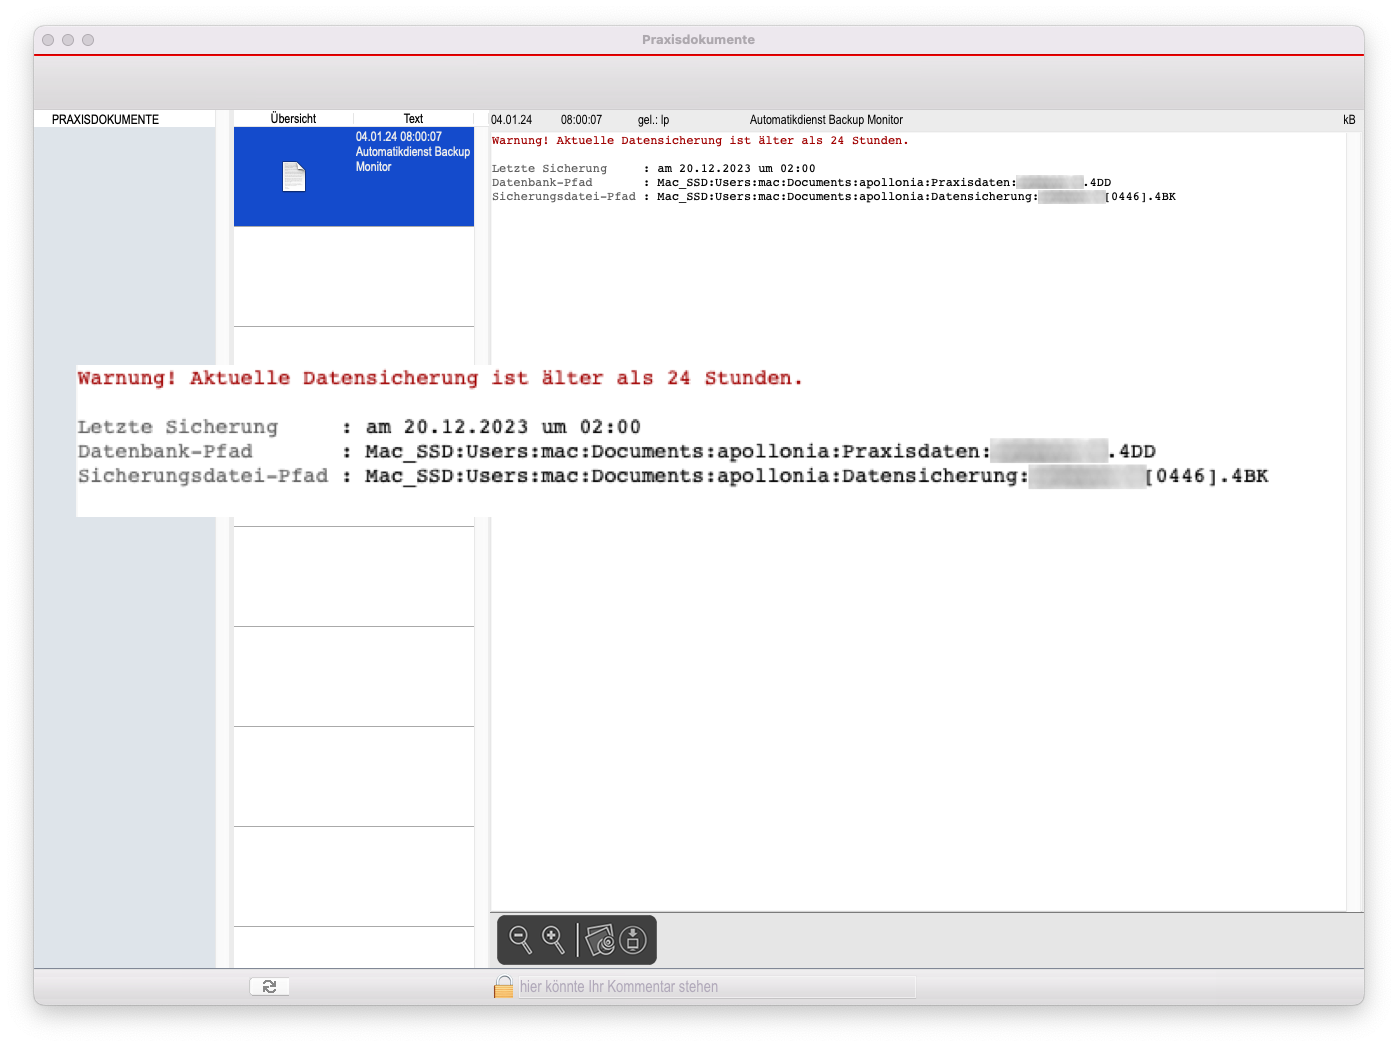This screenshot has height=1047, width=1398.
Task: Click the magnified Sicherungsdatei-Pfad line in overlay
Action: pyautogui.click(x=672, y=476)
